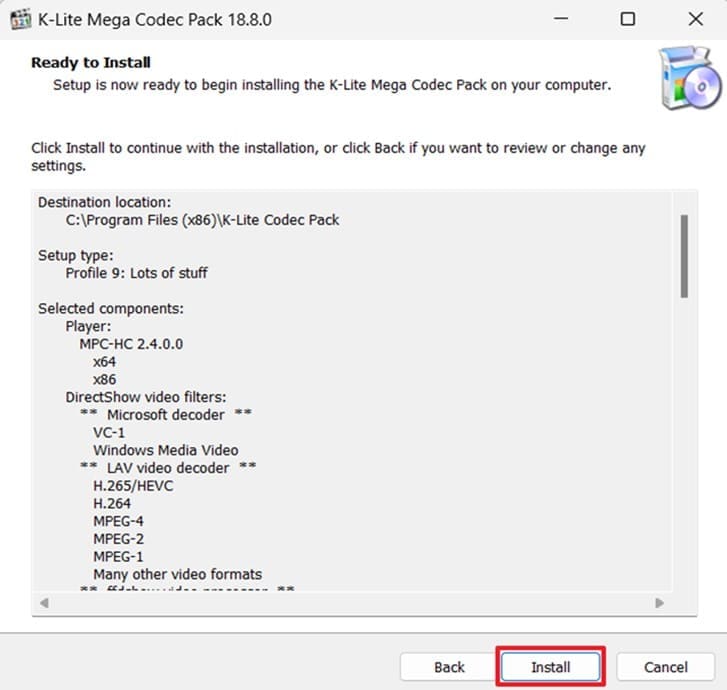Click the software box and disc icon
The height and width of the screenshot is (690, 727).
(x=689, y=77)
